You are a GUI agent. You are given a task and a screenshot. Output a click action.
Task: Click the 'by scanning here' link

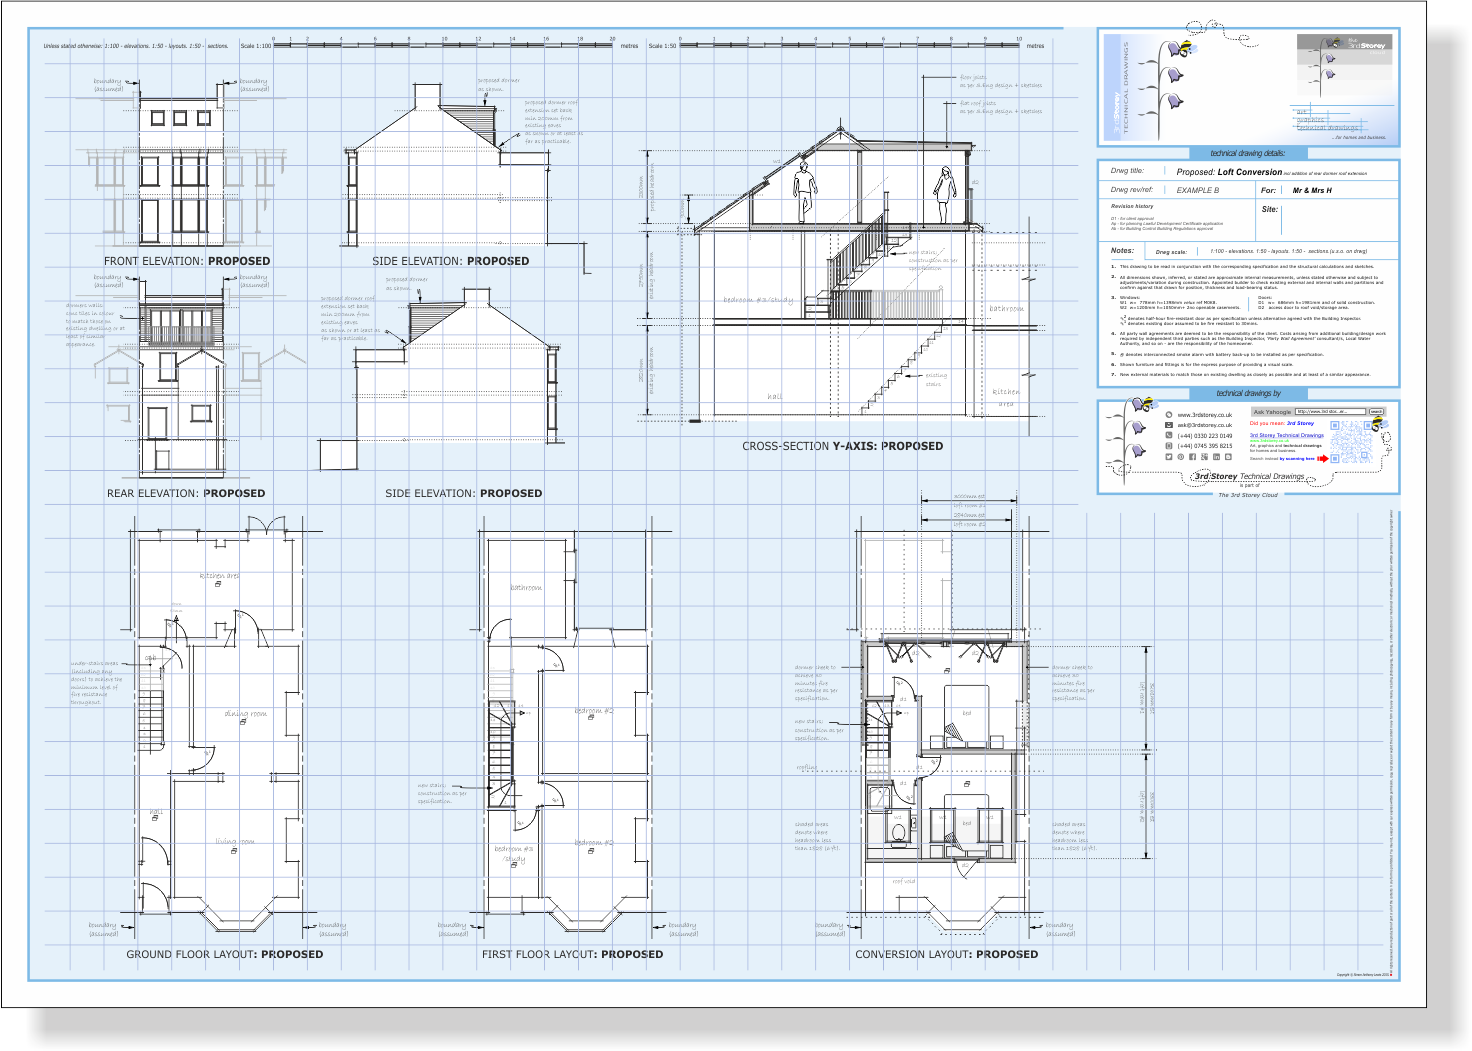coord(1297,459)
